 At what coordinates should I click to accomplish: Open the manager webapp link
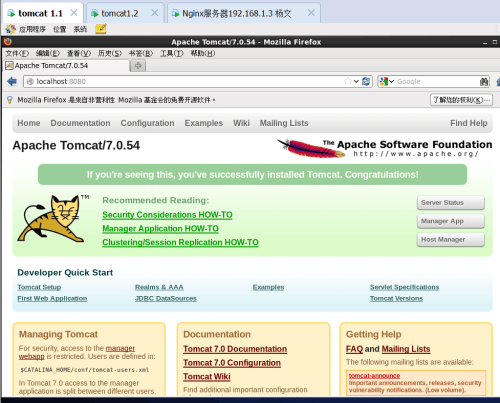click(x=120, y=348)
